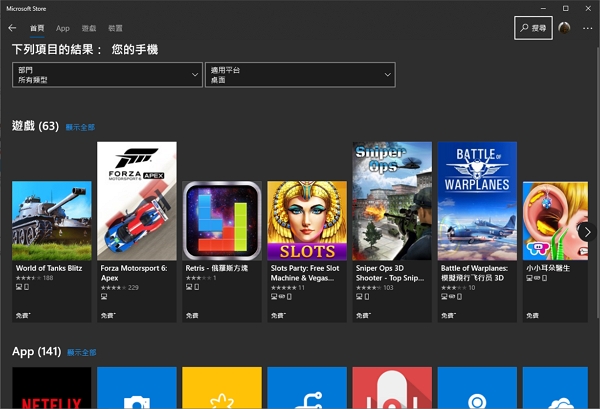Image resolution: width=600 pixels, height=409 pixels.
Task: Click Slots Party: Free Slot Machine title
Action: [305, 273]
